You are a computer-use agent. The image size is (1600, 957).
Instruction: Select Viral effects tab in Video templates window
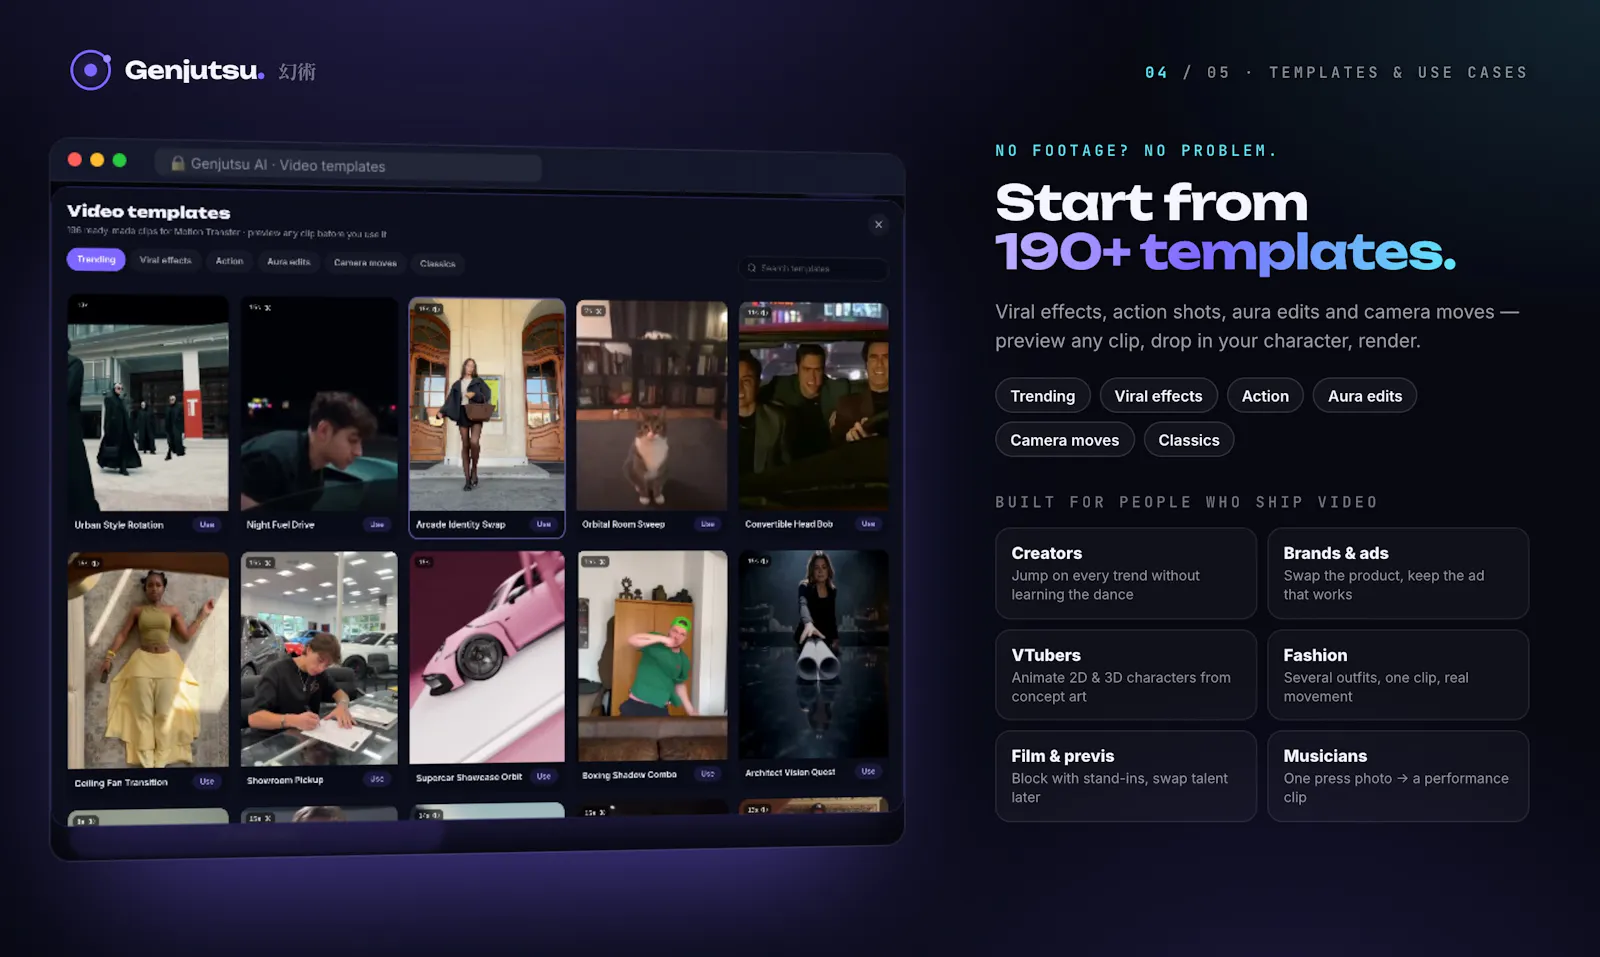point(165,260)
